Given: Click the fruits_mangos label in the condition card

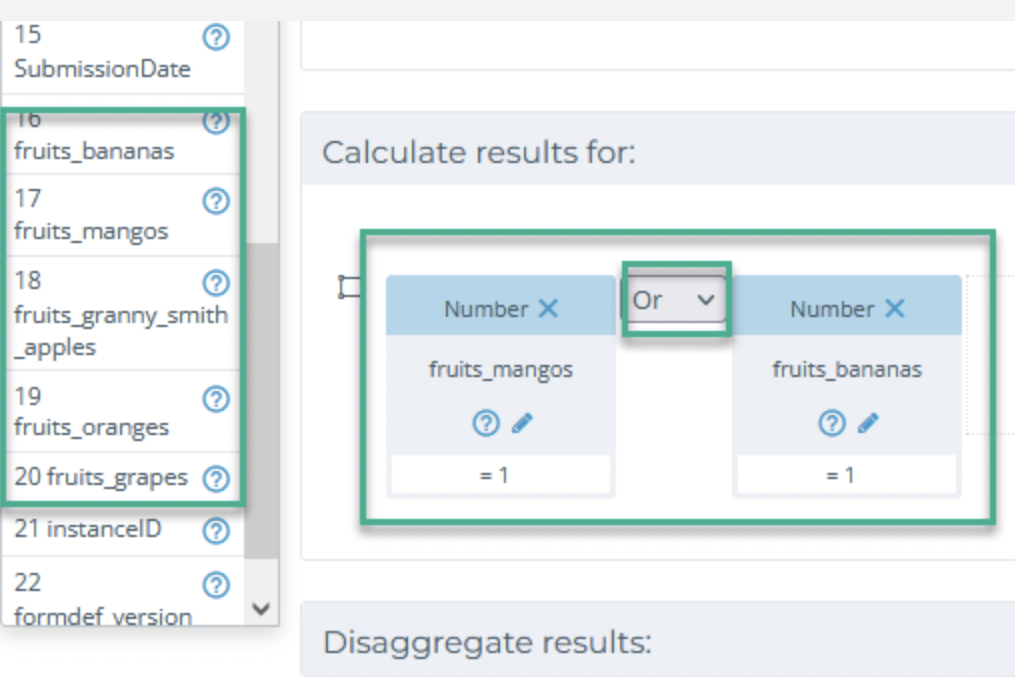Looking at the screenshot, I should (501, 370).
